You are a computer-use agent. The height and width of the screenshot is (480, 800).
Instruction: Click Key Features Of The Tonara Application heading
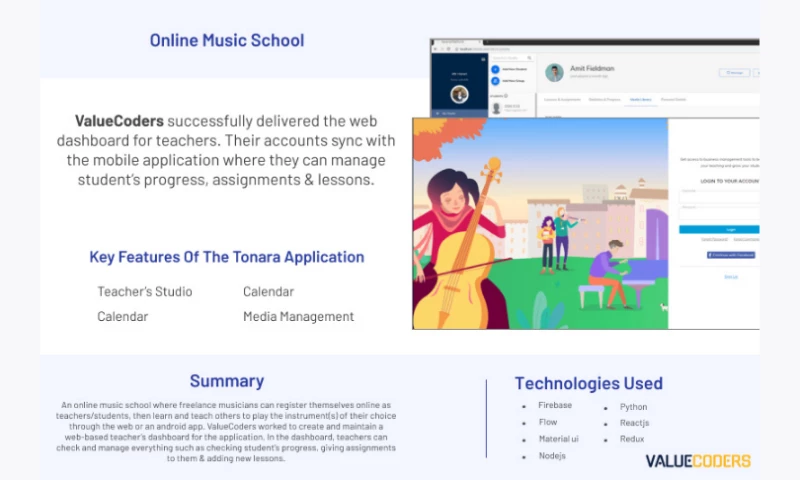(227, 257)
